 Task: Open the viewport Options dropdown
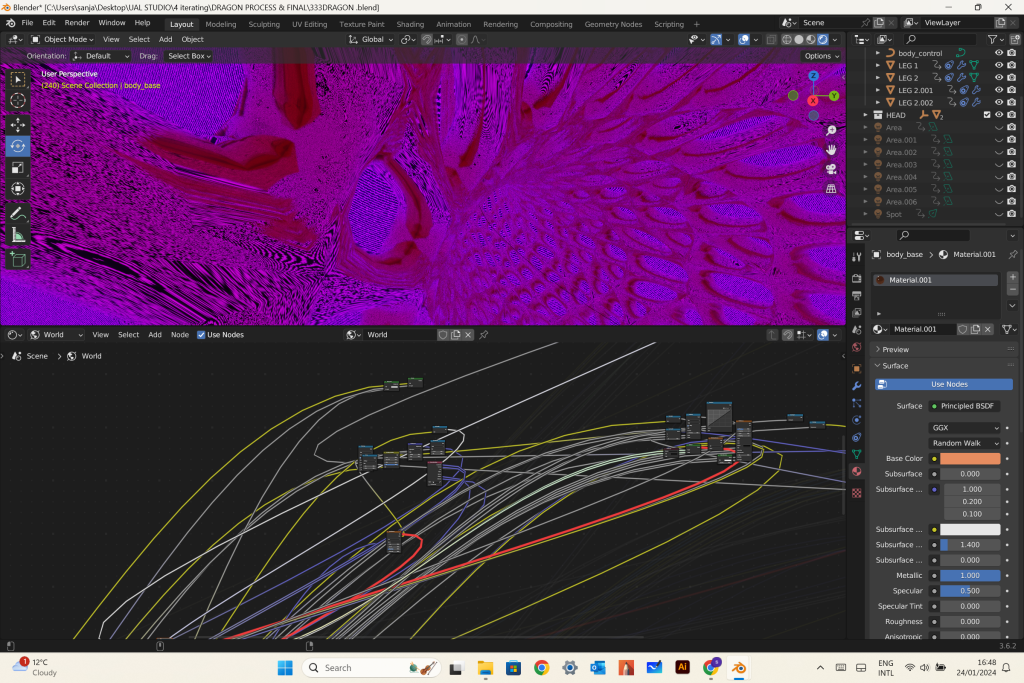(822, 56)
